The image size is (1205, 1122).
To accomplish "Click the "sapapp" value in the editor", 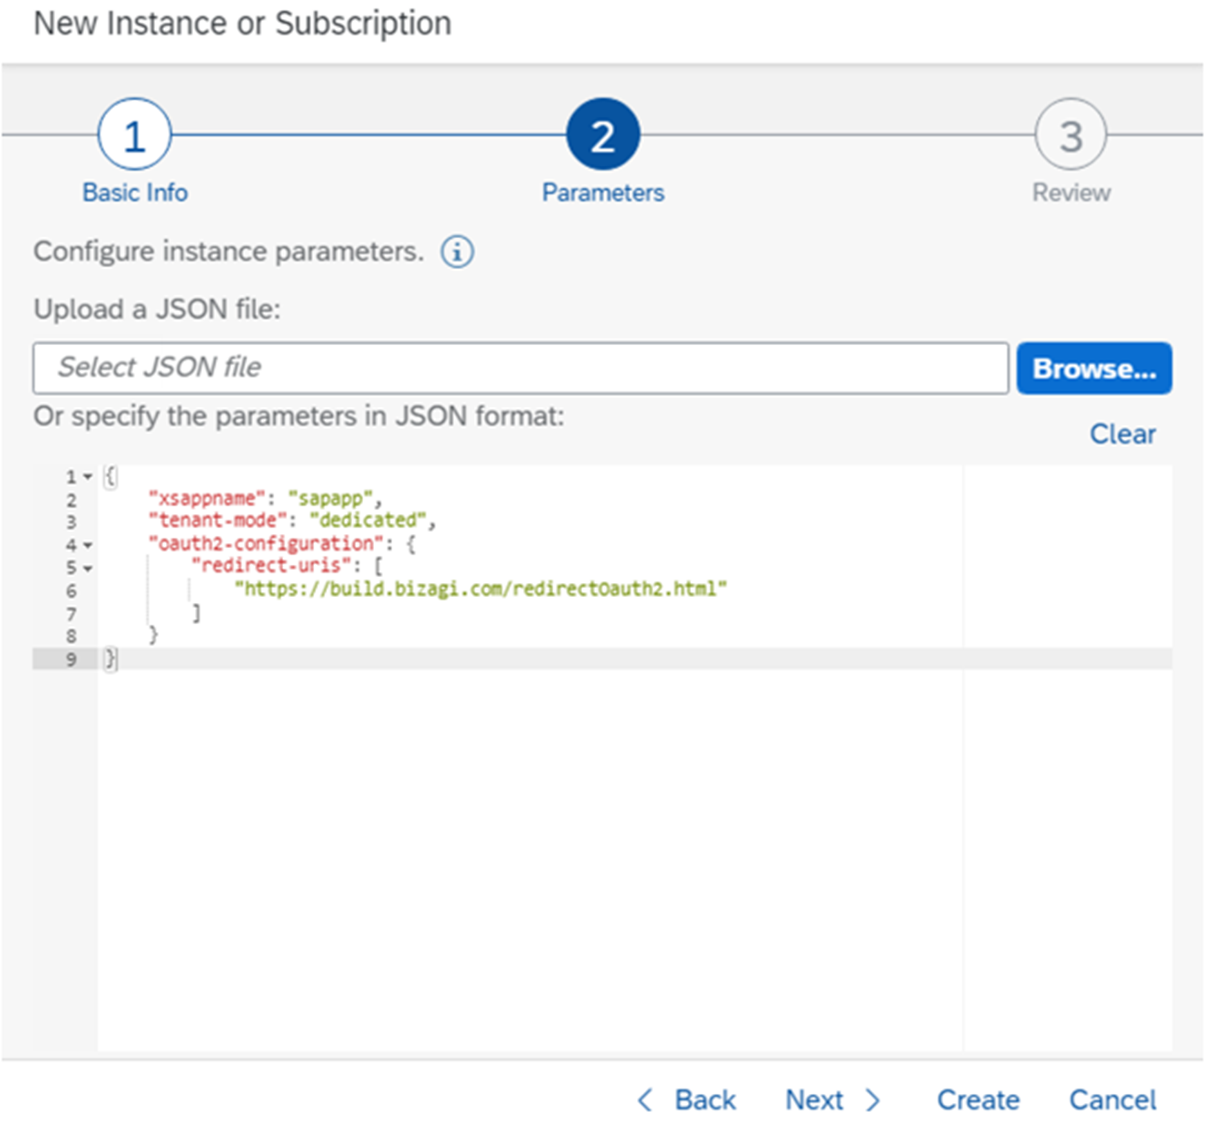I will coord(332,498).
